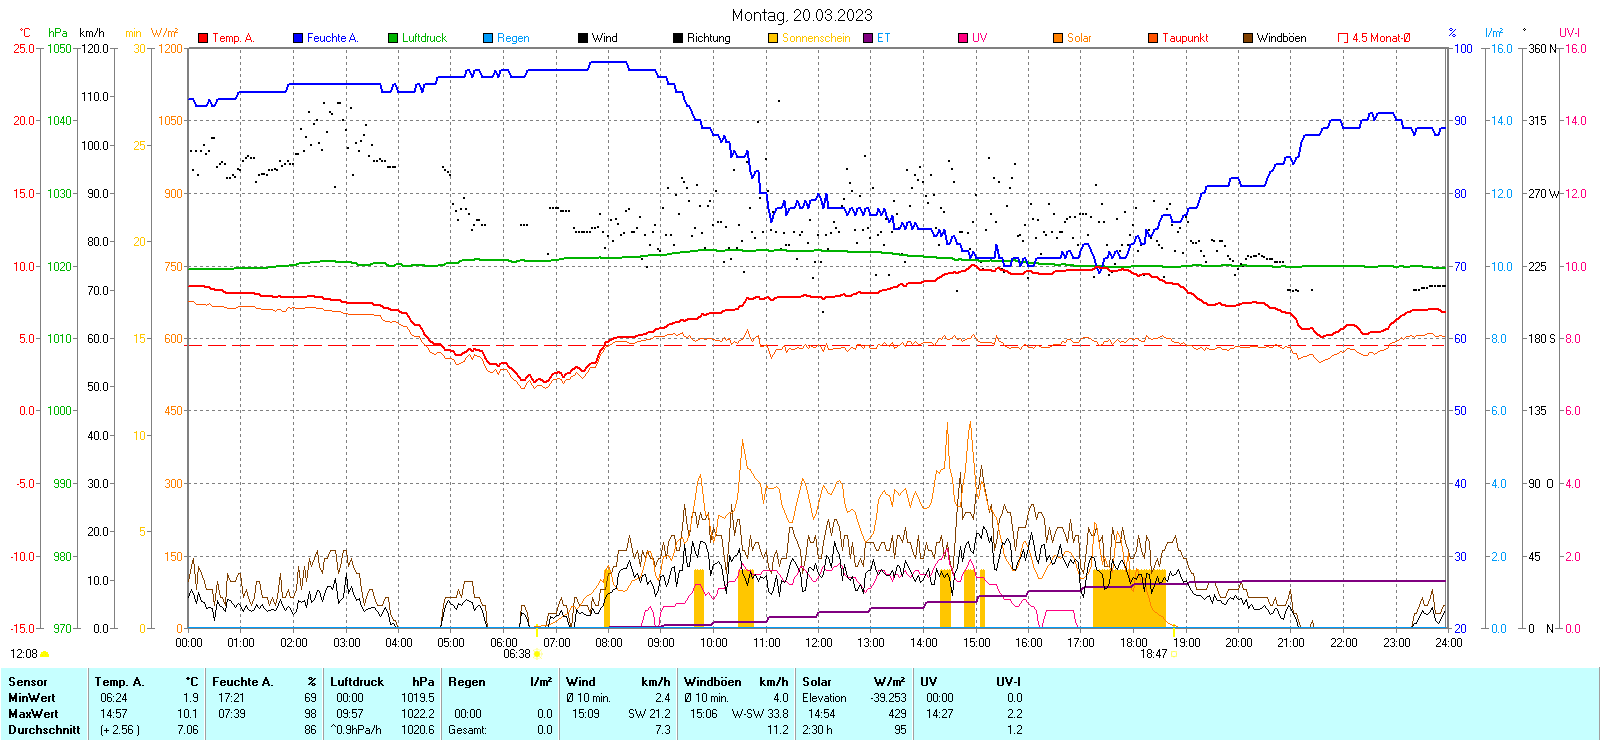
Task: Click the purple ET legend square
Action: tap(868, 38)
